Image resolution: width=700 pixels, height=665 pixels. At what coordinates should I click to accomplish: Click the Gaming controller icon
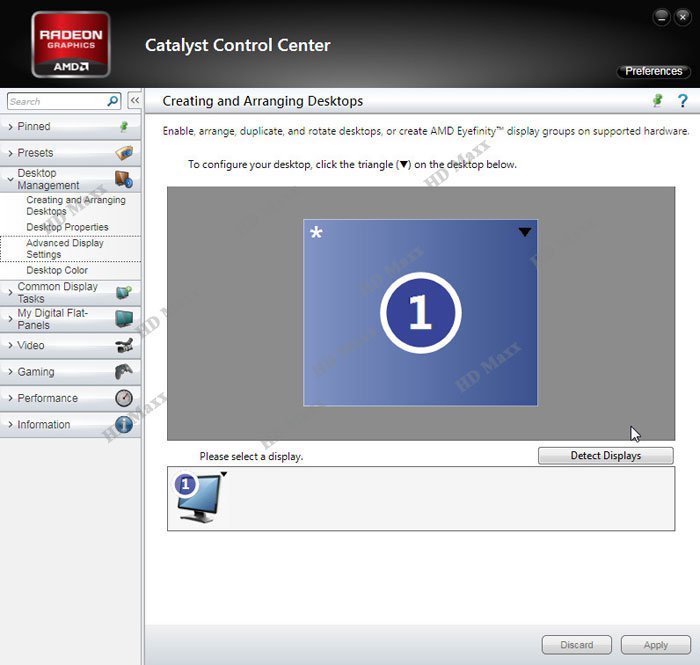click(124, 371)
